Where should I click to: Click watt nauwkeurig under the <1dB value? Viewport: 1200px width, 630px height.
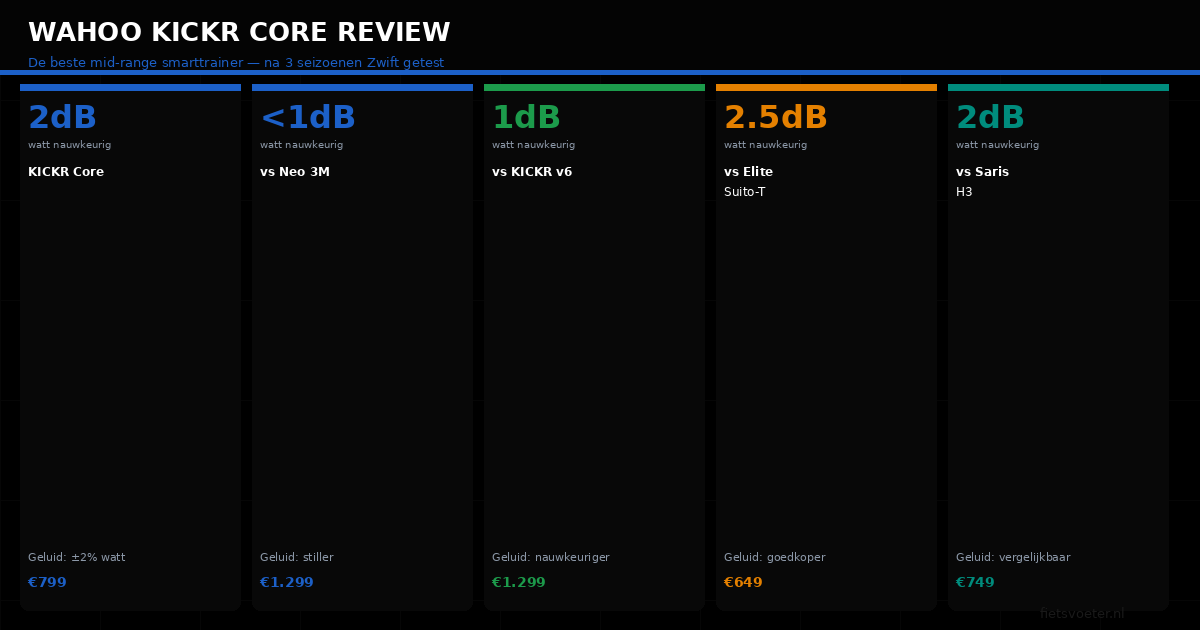click(x=301, y=145)
